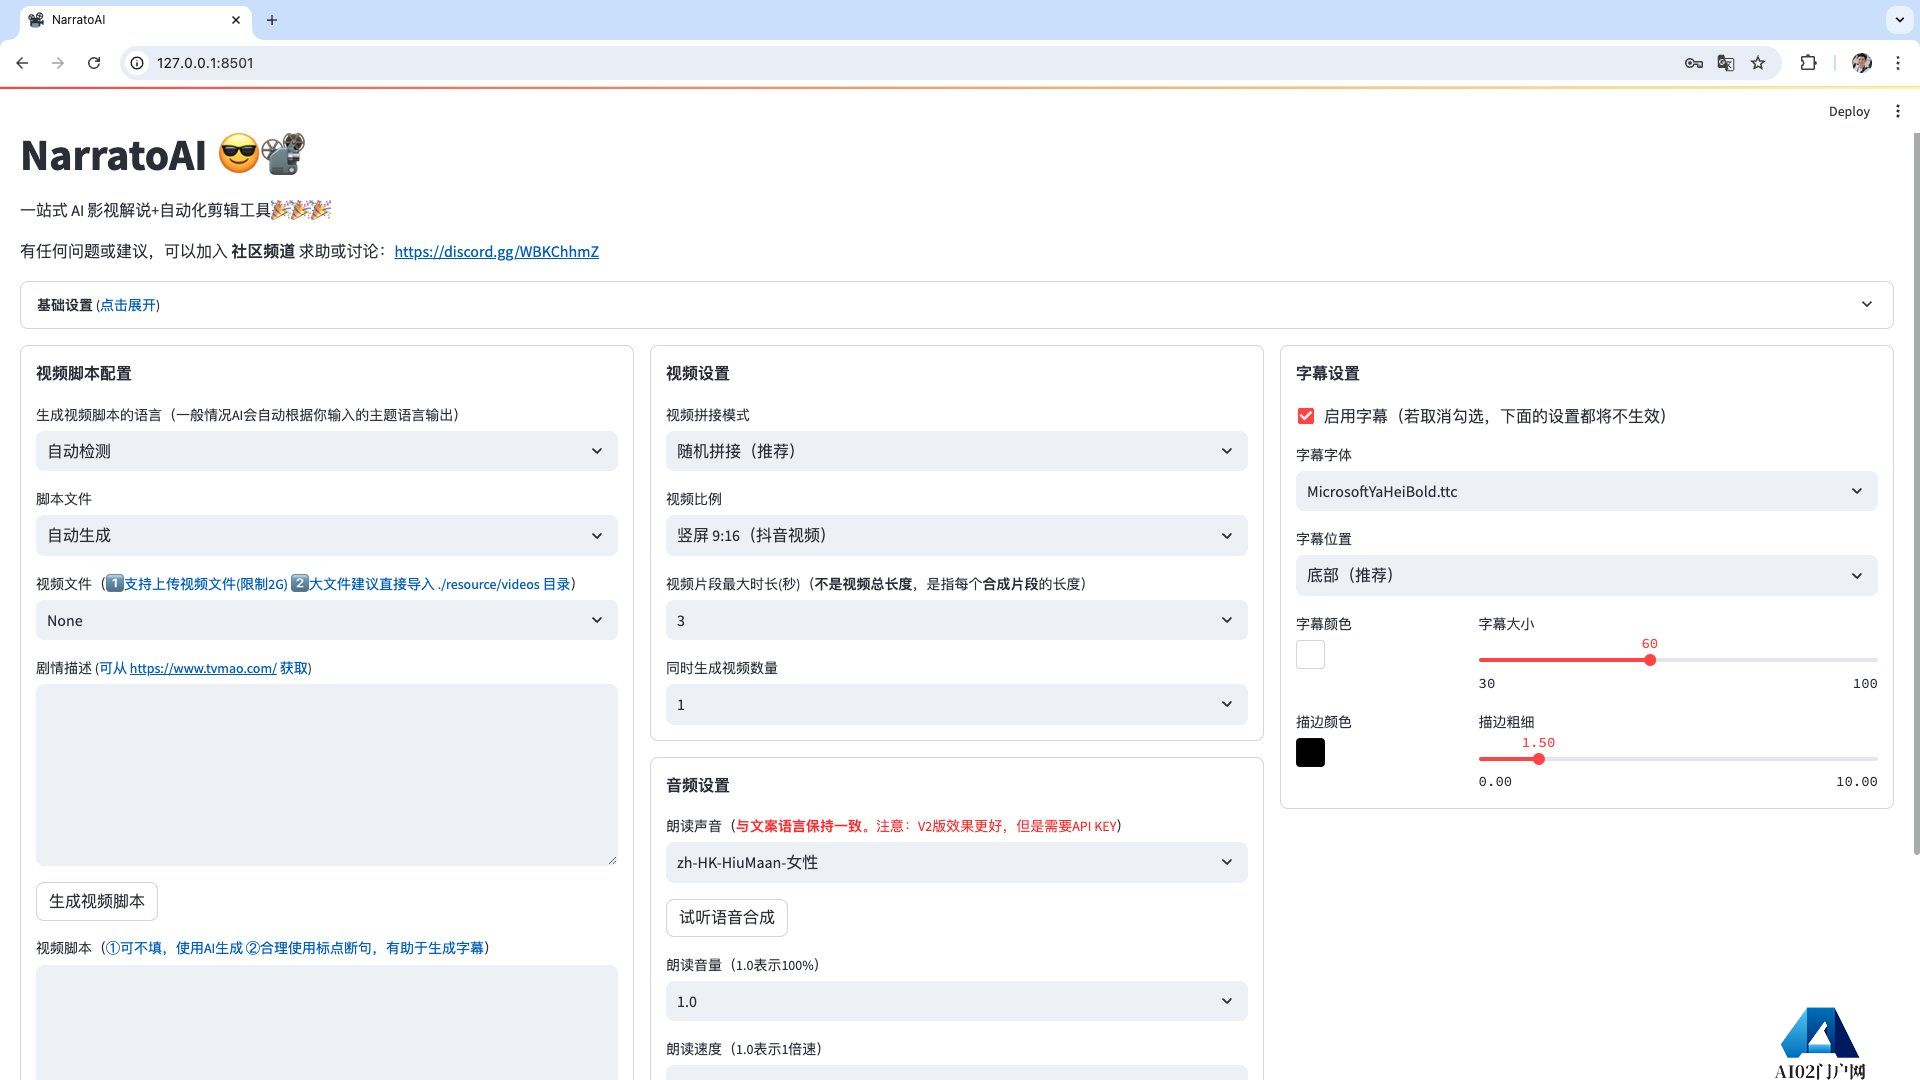Open the 脚本文件 dropdown showing 自动生成
Image resolution: width=1920 pixels, height=1080 pixels.
point(326,535)
